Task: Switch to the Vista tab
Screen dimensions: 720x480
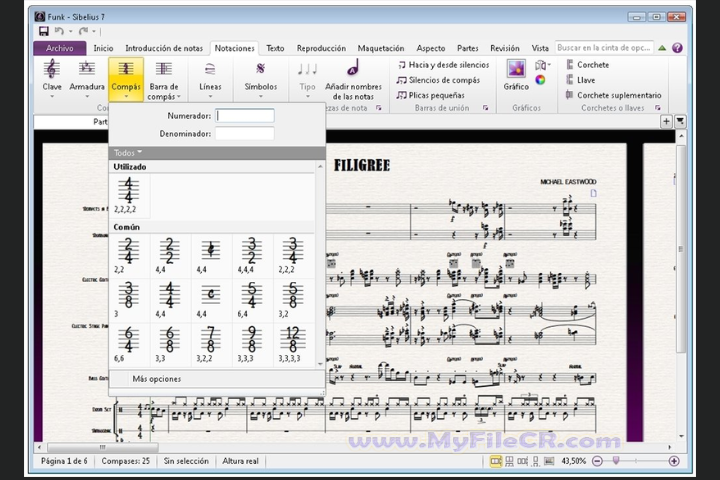Action: pyautogui.click(x=540, y=48)
